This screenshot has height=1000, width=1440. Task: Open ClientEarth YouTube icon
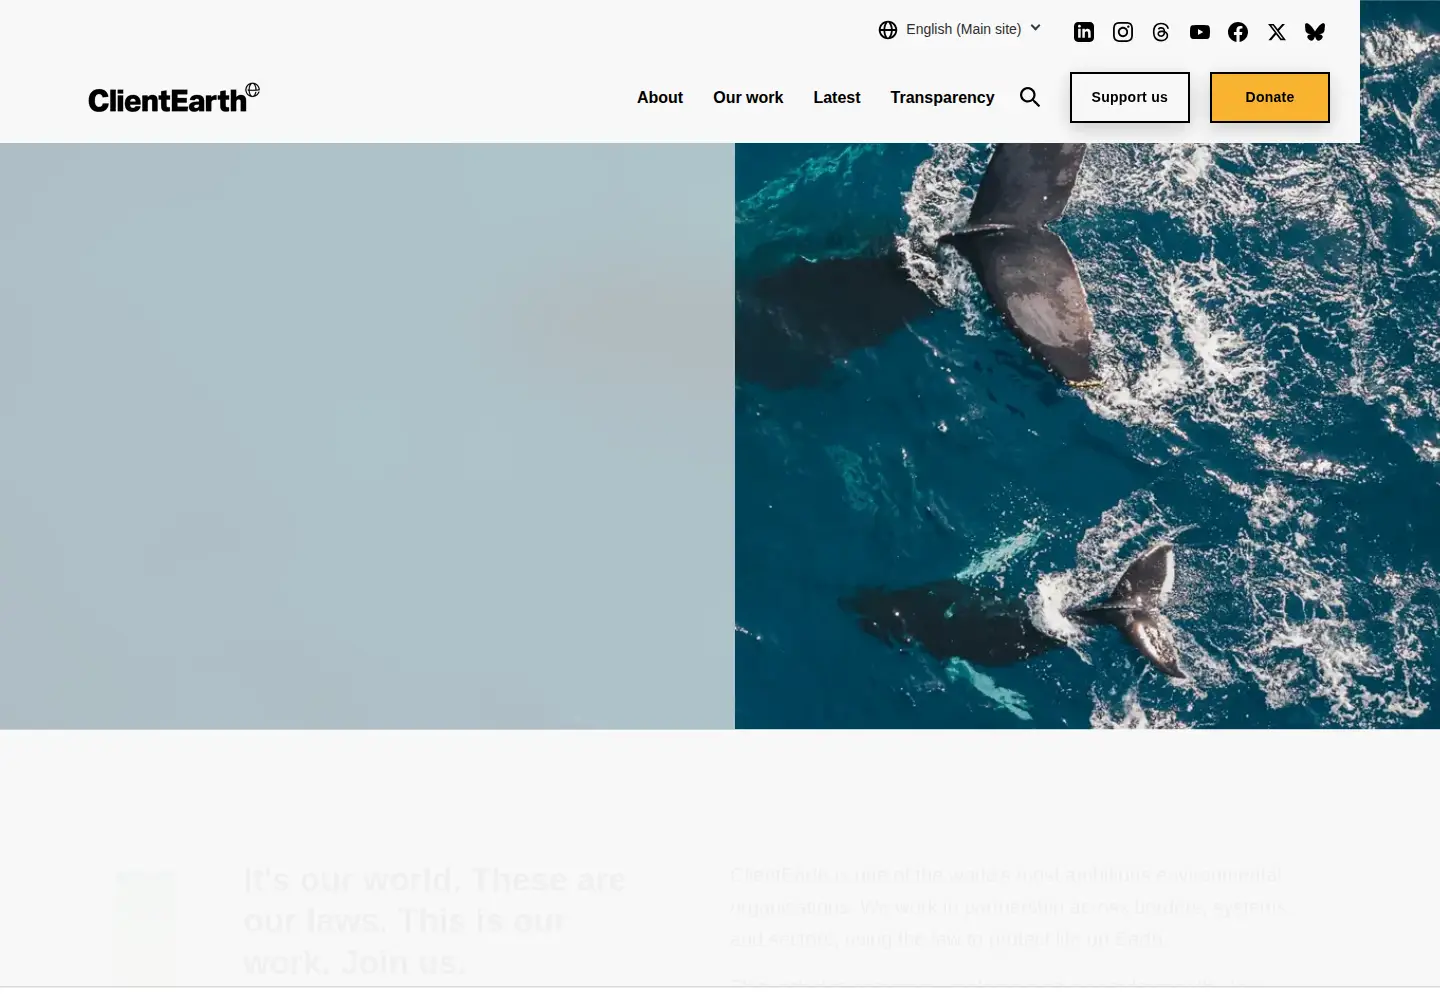coord(1200,32)
